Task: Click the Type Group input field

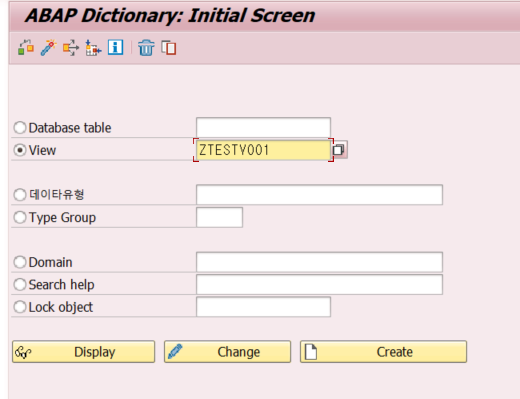Action: 219,217
